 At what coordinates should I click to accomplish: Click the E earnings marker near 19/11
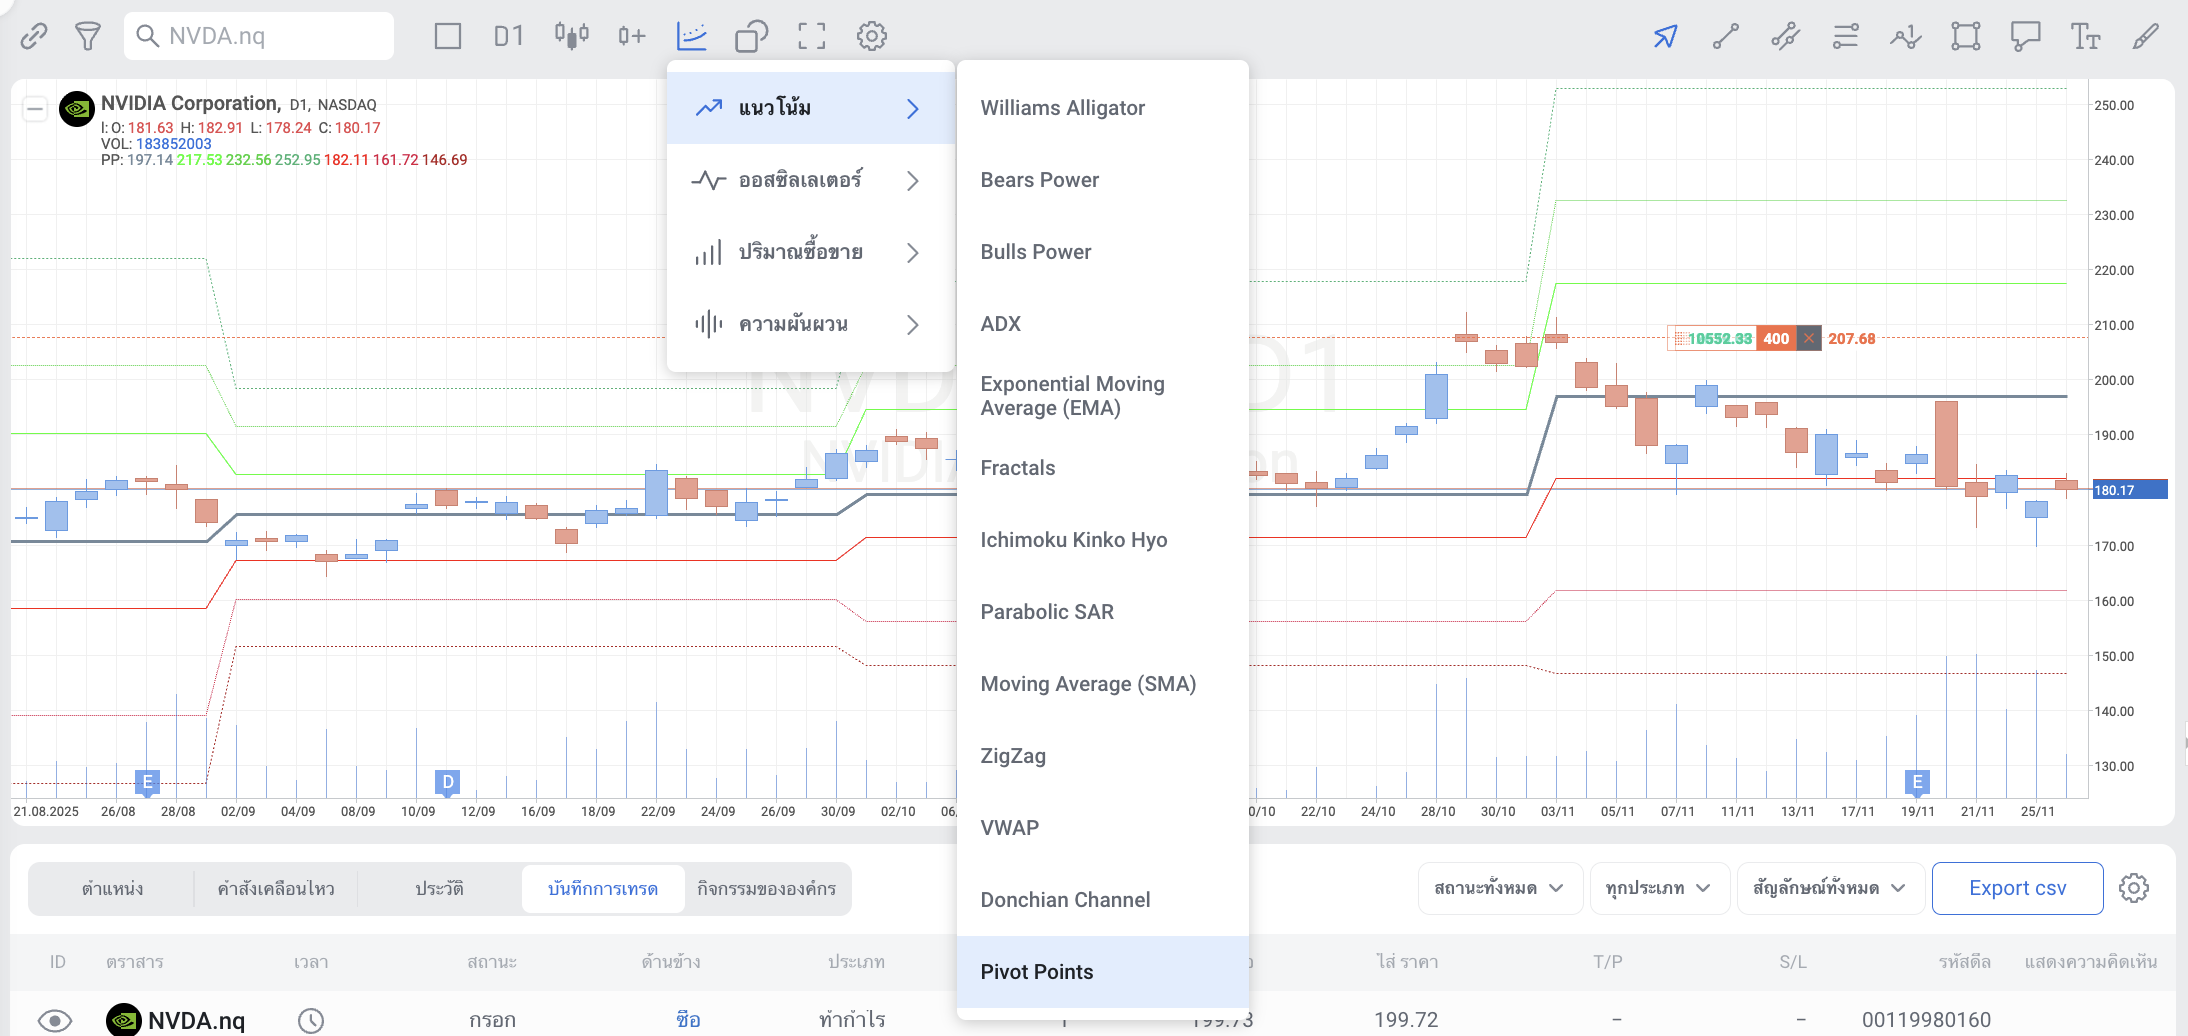point(1917,781)
